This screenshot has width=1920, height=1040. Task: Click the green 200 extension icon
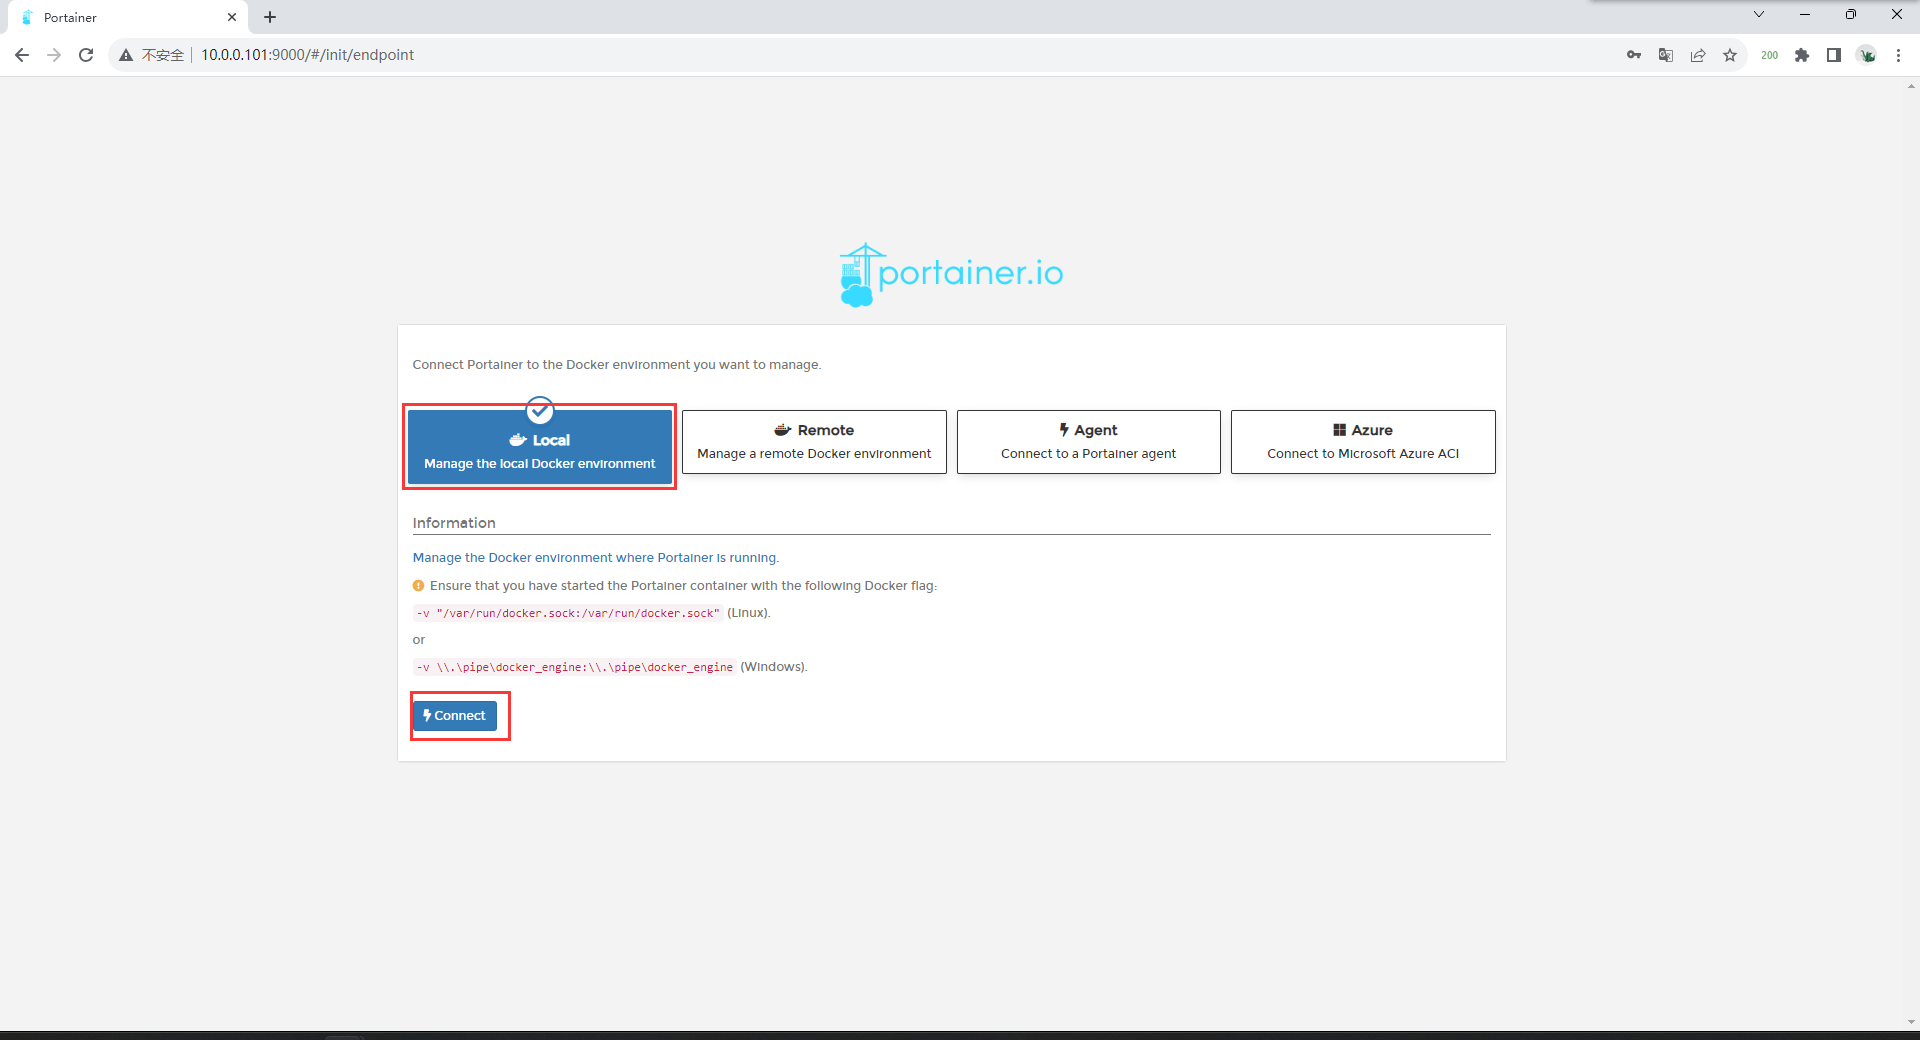tap(1769, 55)
